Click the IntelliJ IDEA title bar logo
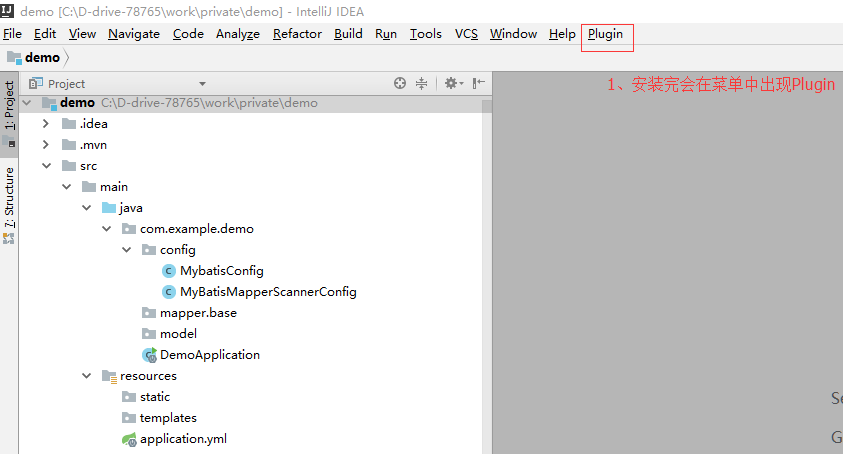Screen dimensions: 843x454 tap(8, 11)
